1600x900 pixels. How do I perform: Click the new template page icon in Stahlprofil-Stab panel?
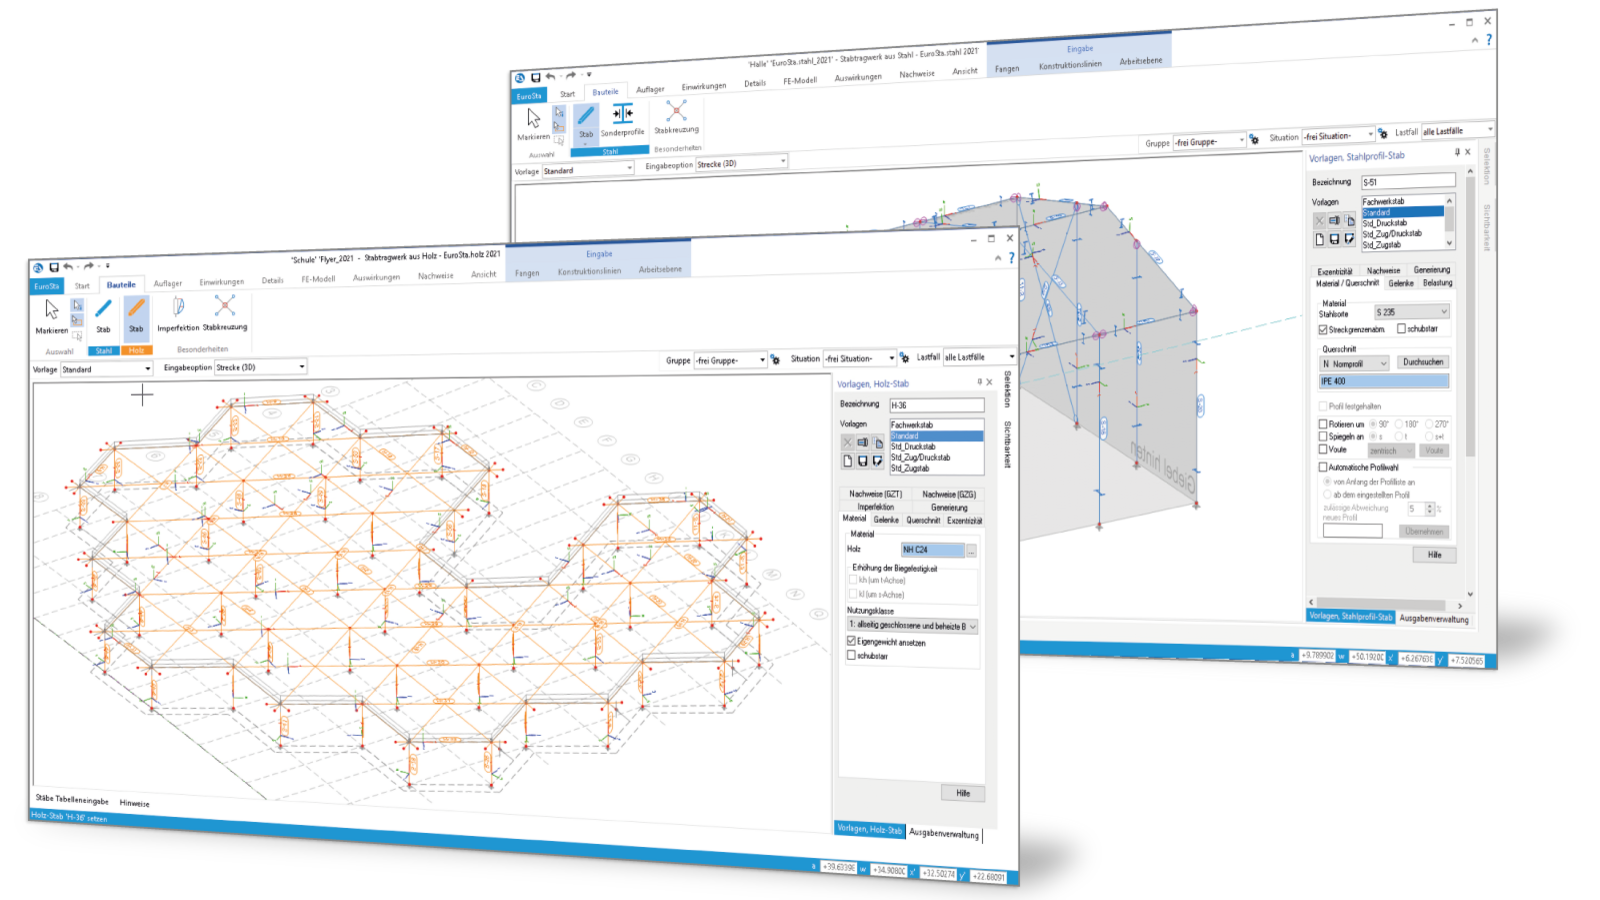[x=1319, y=239]
